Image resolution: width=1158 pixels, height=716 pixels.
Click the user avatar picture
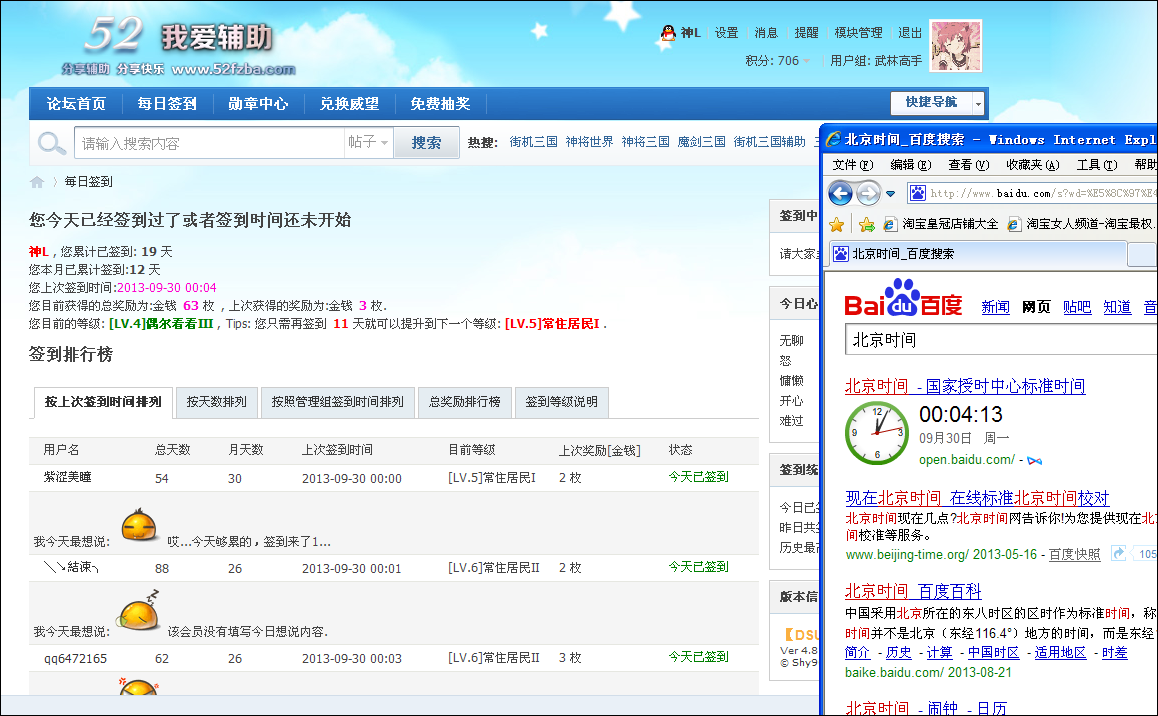pyautogui.click(x=955, y=46)
